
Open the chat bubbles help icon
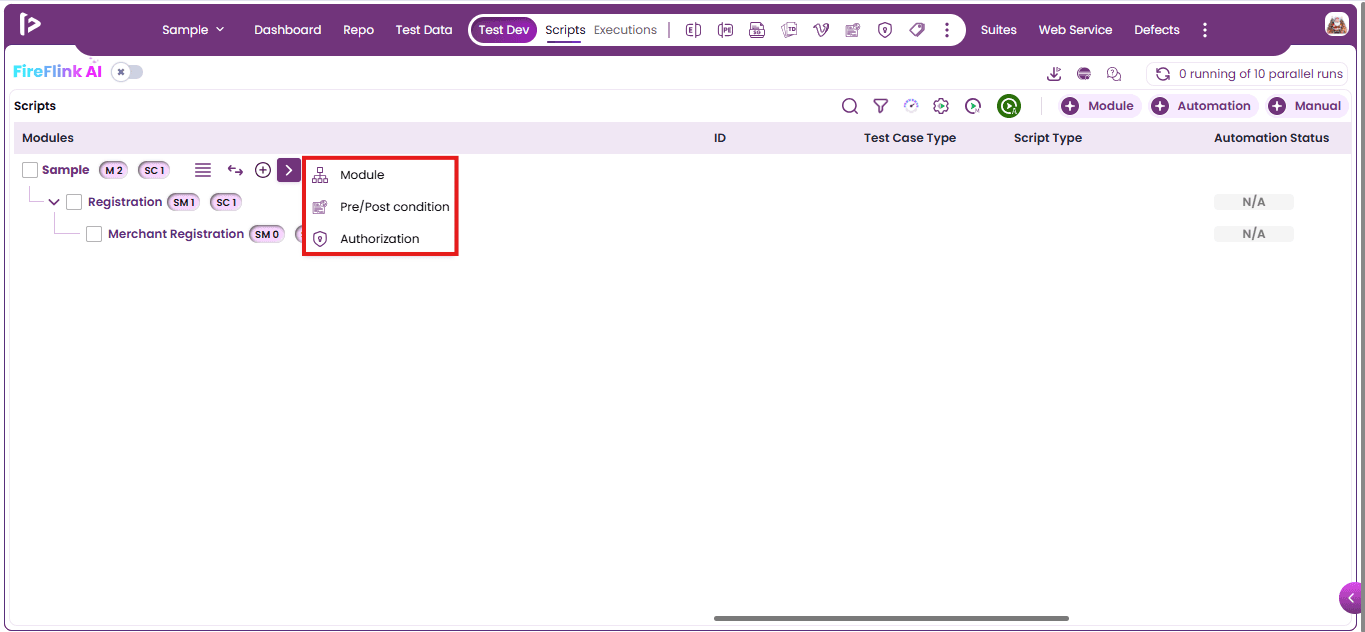pos(1114,74)
